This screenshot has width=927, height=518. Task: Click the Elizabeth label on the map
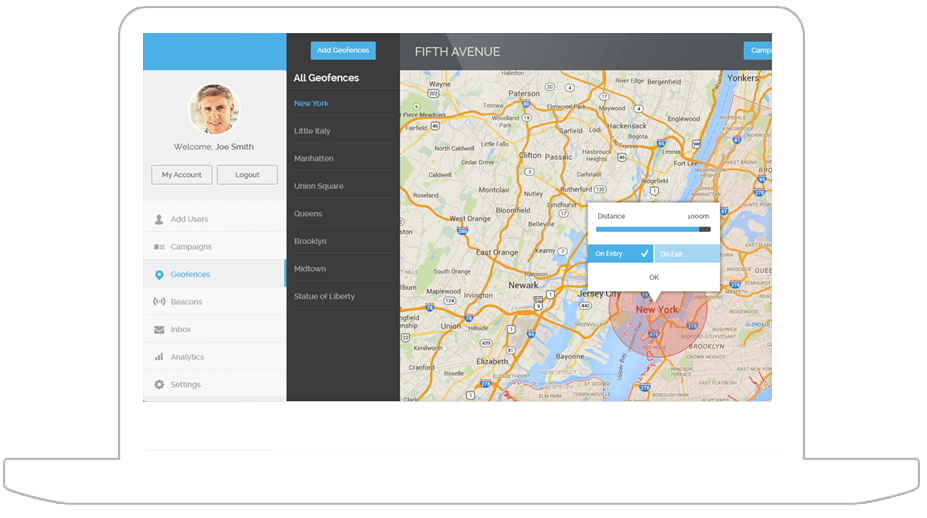492,361
